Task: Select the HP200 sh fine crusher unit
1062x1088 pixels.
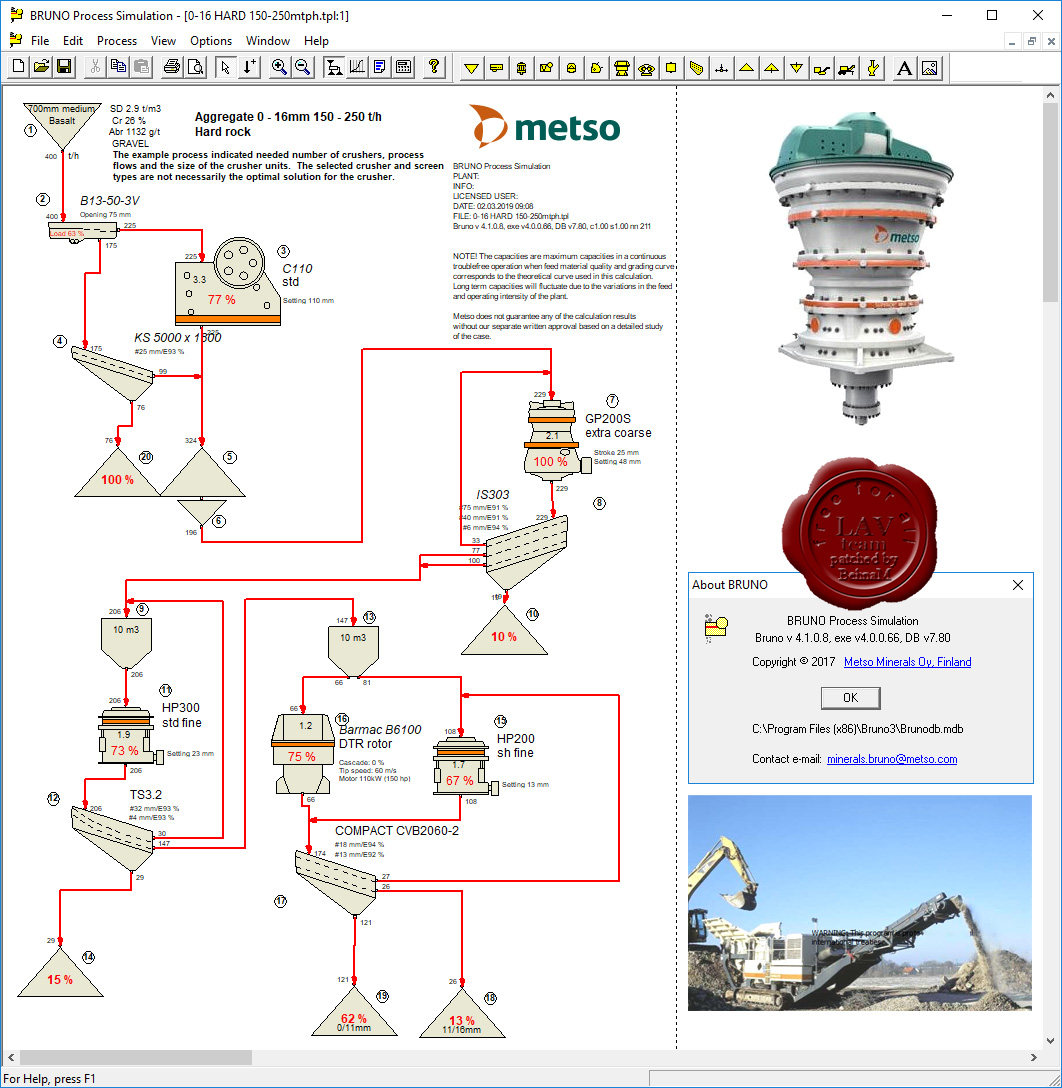Action: [x=463, y=767]
